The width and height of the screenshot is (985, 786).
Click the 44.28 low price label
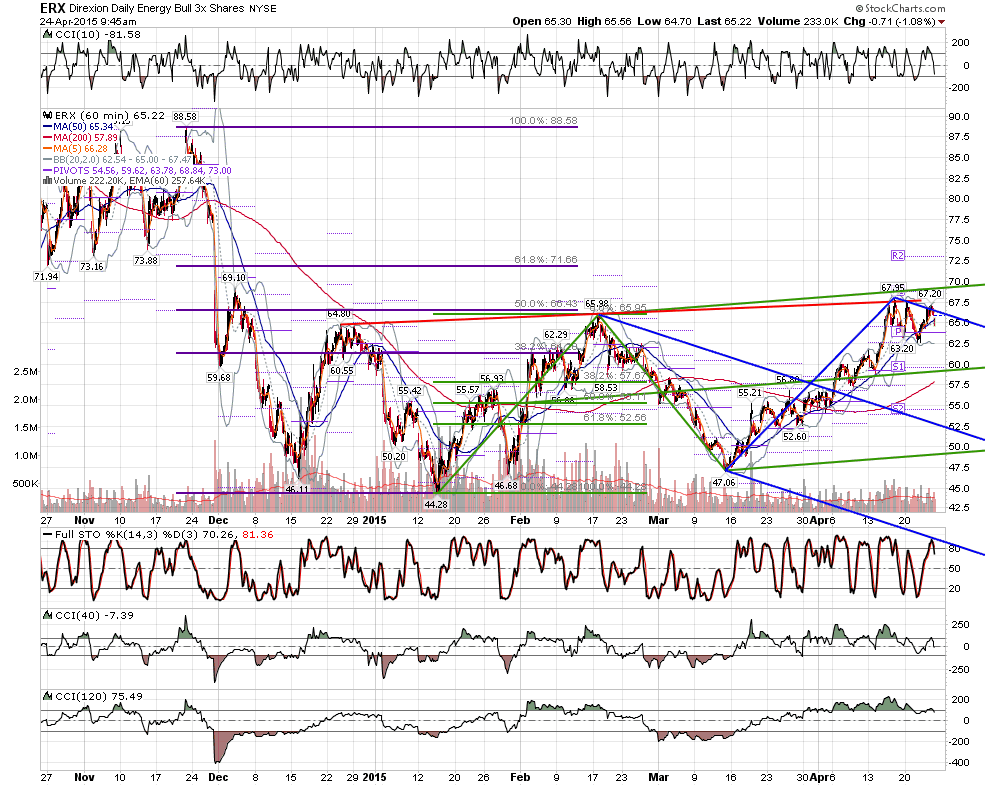[435, 504]
